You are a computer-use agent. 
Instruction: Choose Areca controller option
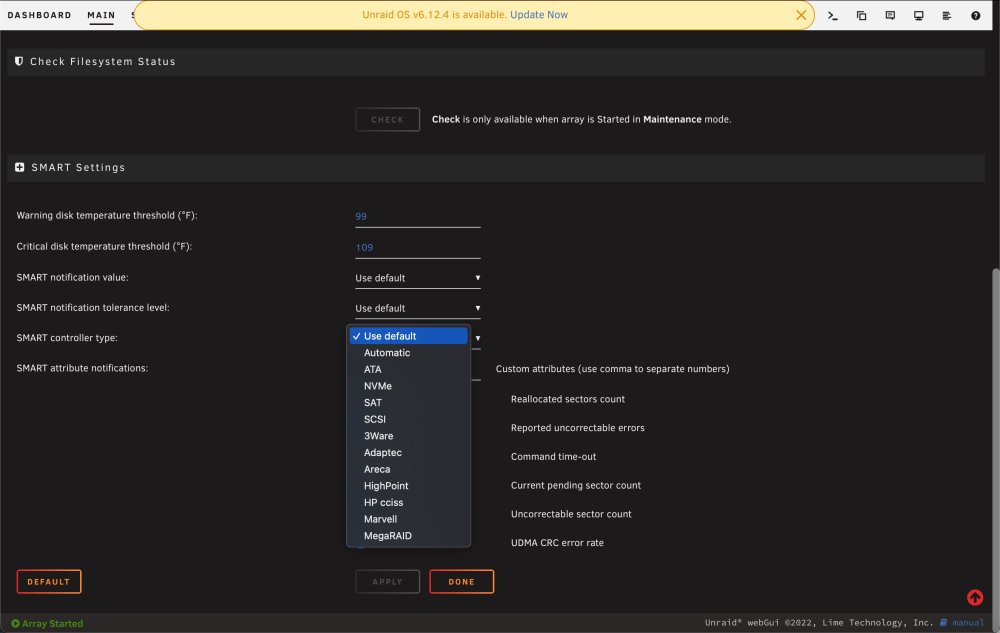[x=408, y=469]
